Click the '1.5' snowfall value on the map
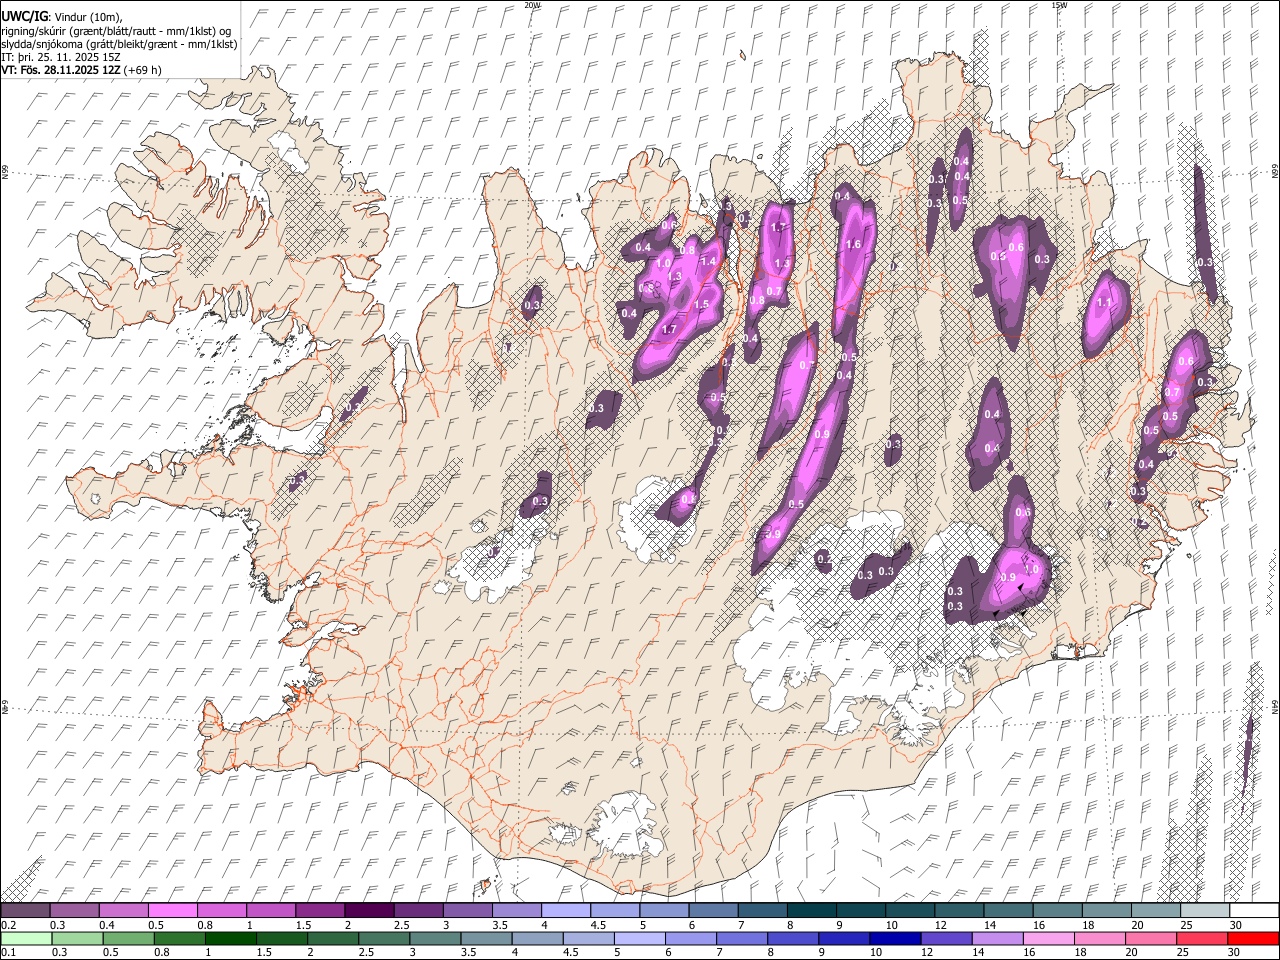Screen dimensions: 1280x960 [x=701, y=305]
